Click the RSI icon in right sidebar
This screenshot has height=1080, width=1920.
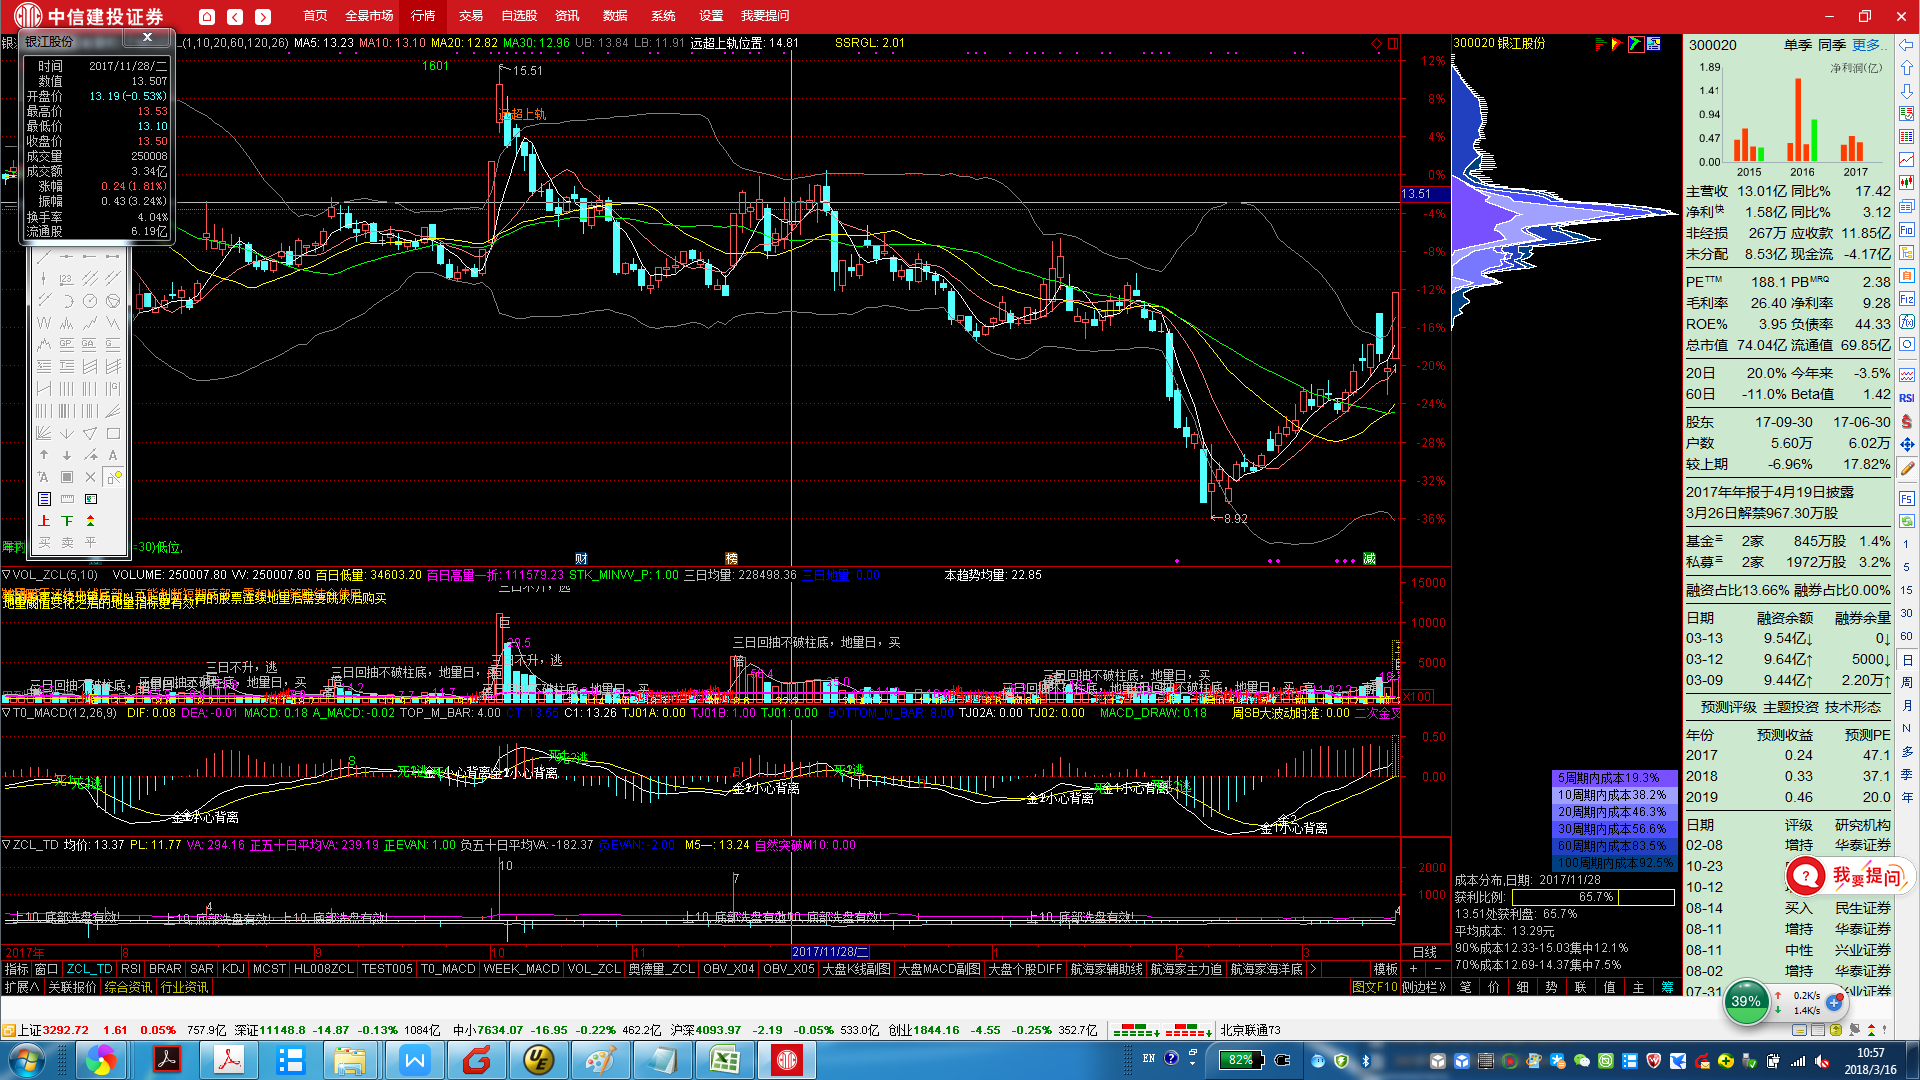click(x=1907, y=398)
